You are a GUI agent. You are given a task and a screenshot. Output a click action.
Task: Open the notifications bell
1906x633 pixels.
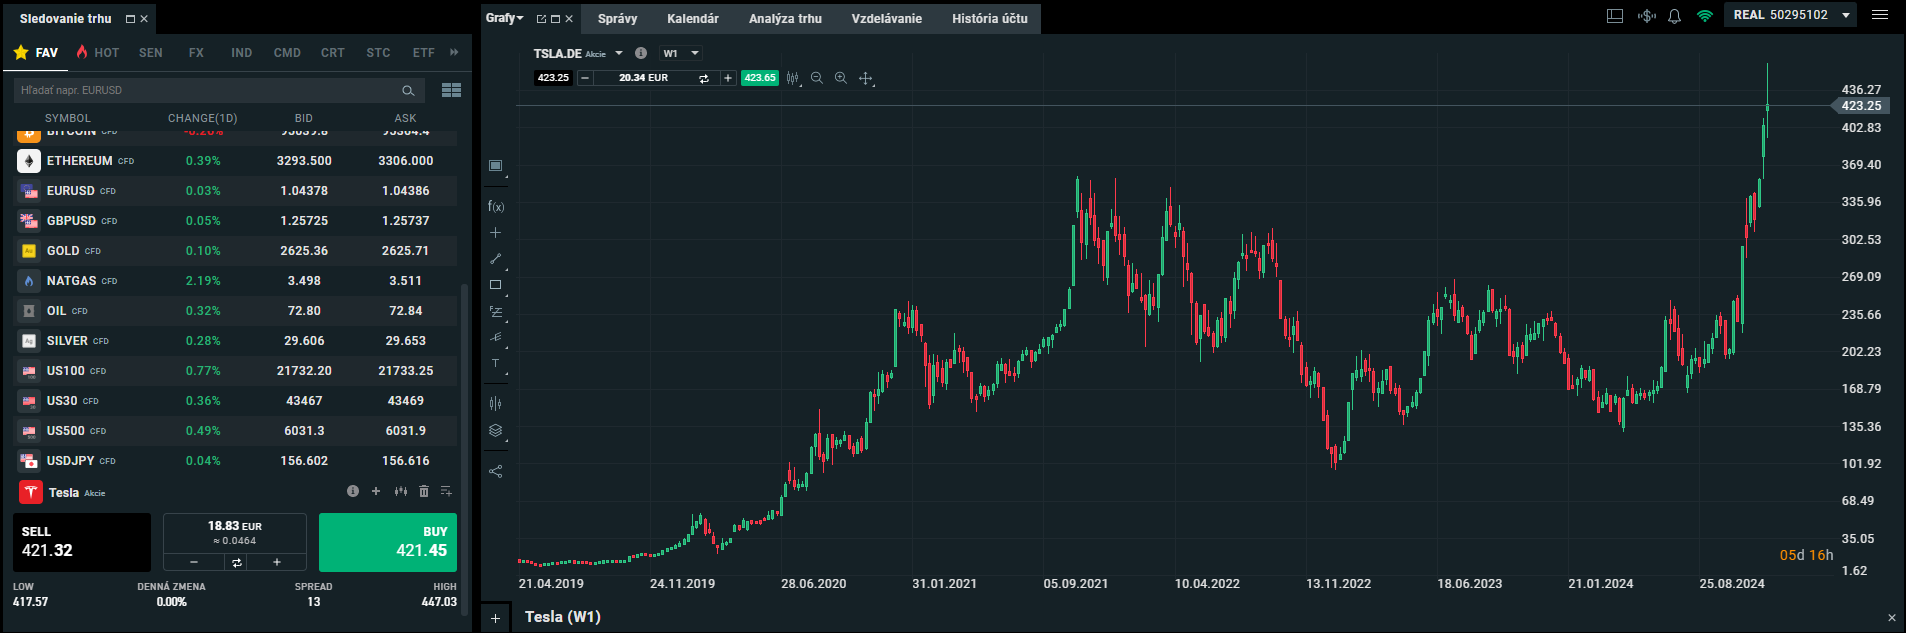[1674, 16]
